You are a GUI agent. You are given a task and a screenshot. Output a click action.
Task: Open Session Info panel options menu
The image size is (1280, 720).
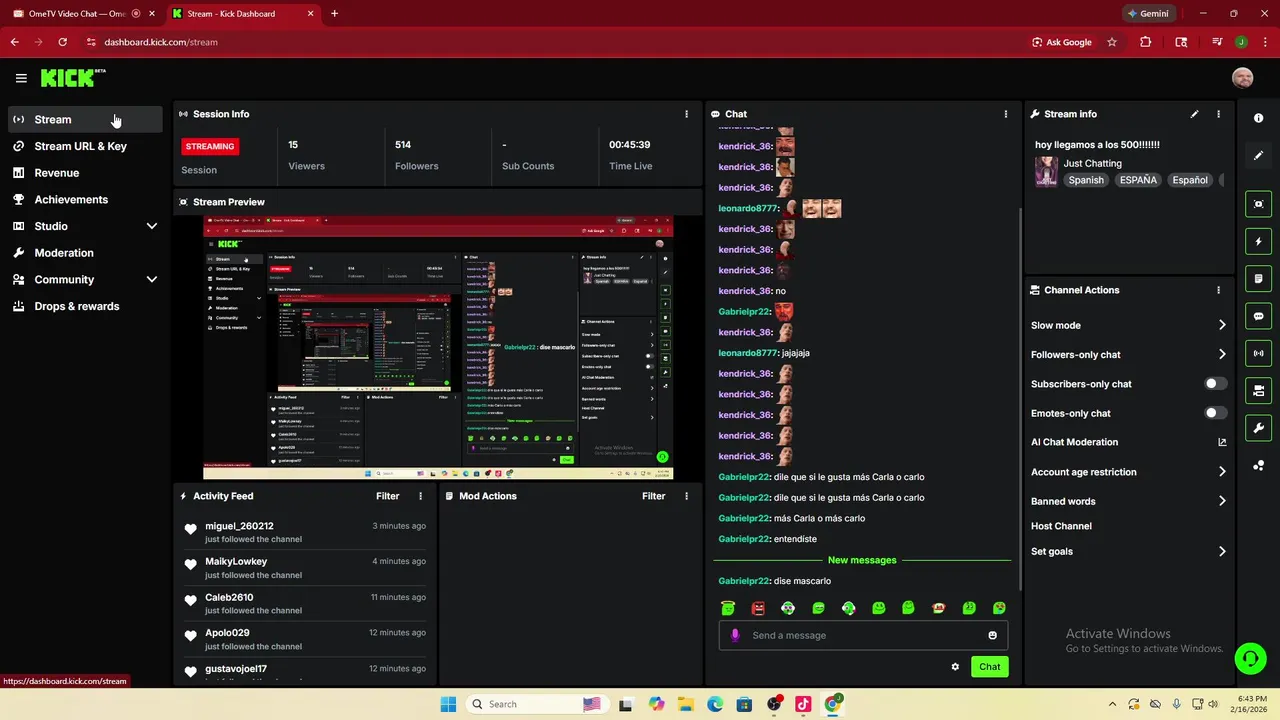(x=686, y=114)
